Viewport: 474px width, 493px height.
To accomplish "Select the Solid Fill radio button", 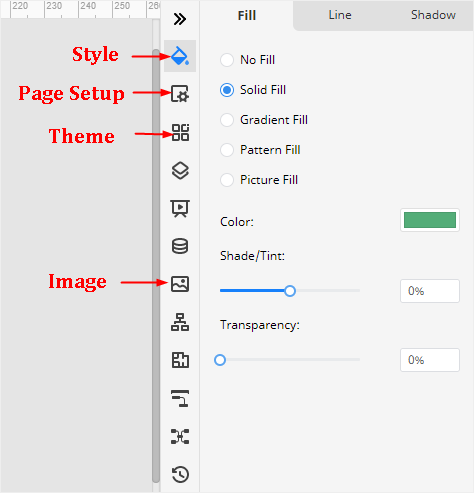I will [227, 90].
